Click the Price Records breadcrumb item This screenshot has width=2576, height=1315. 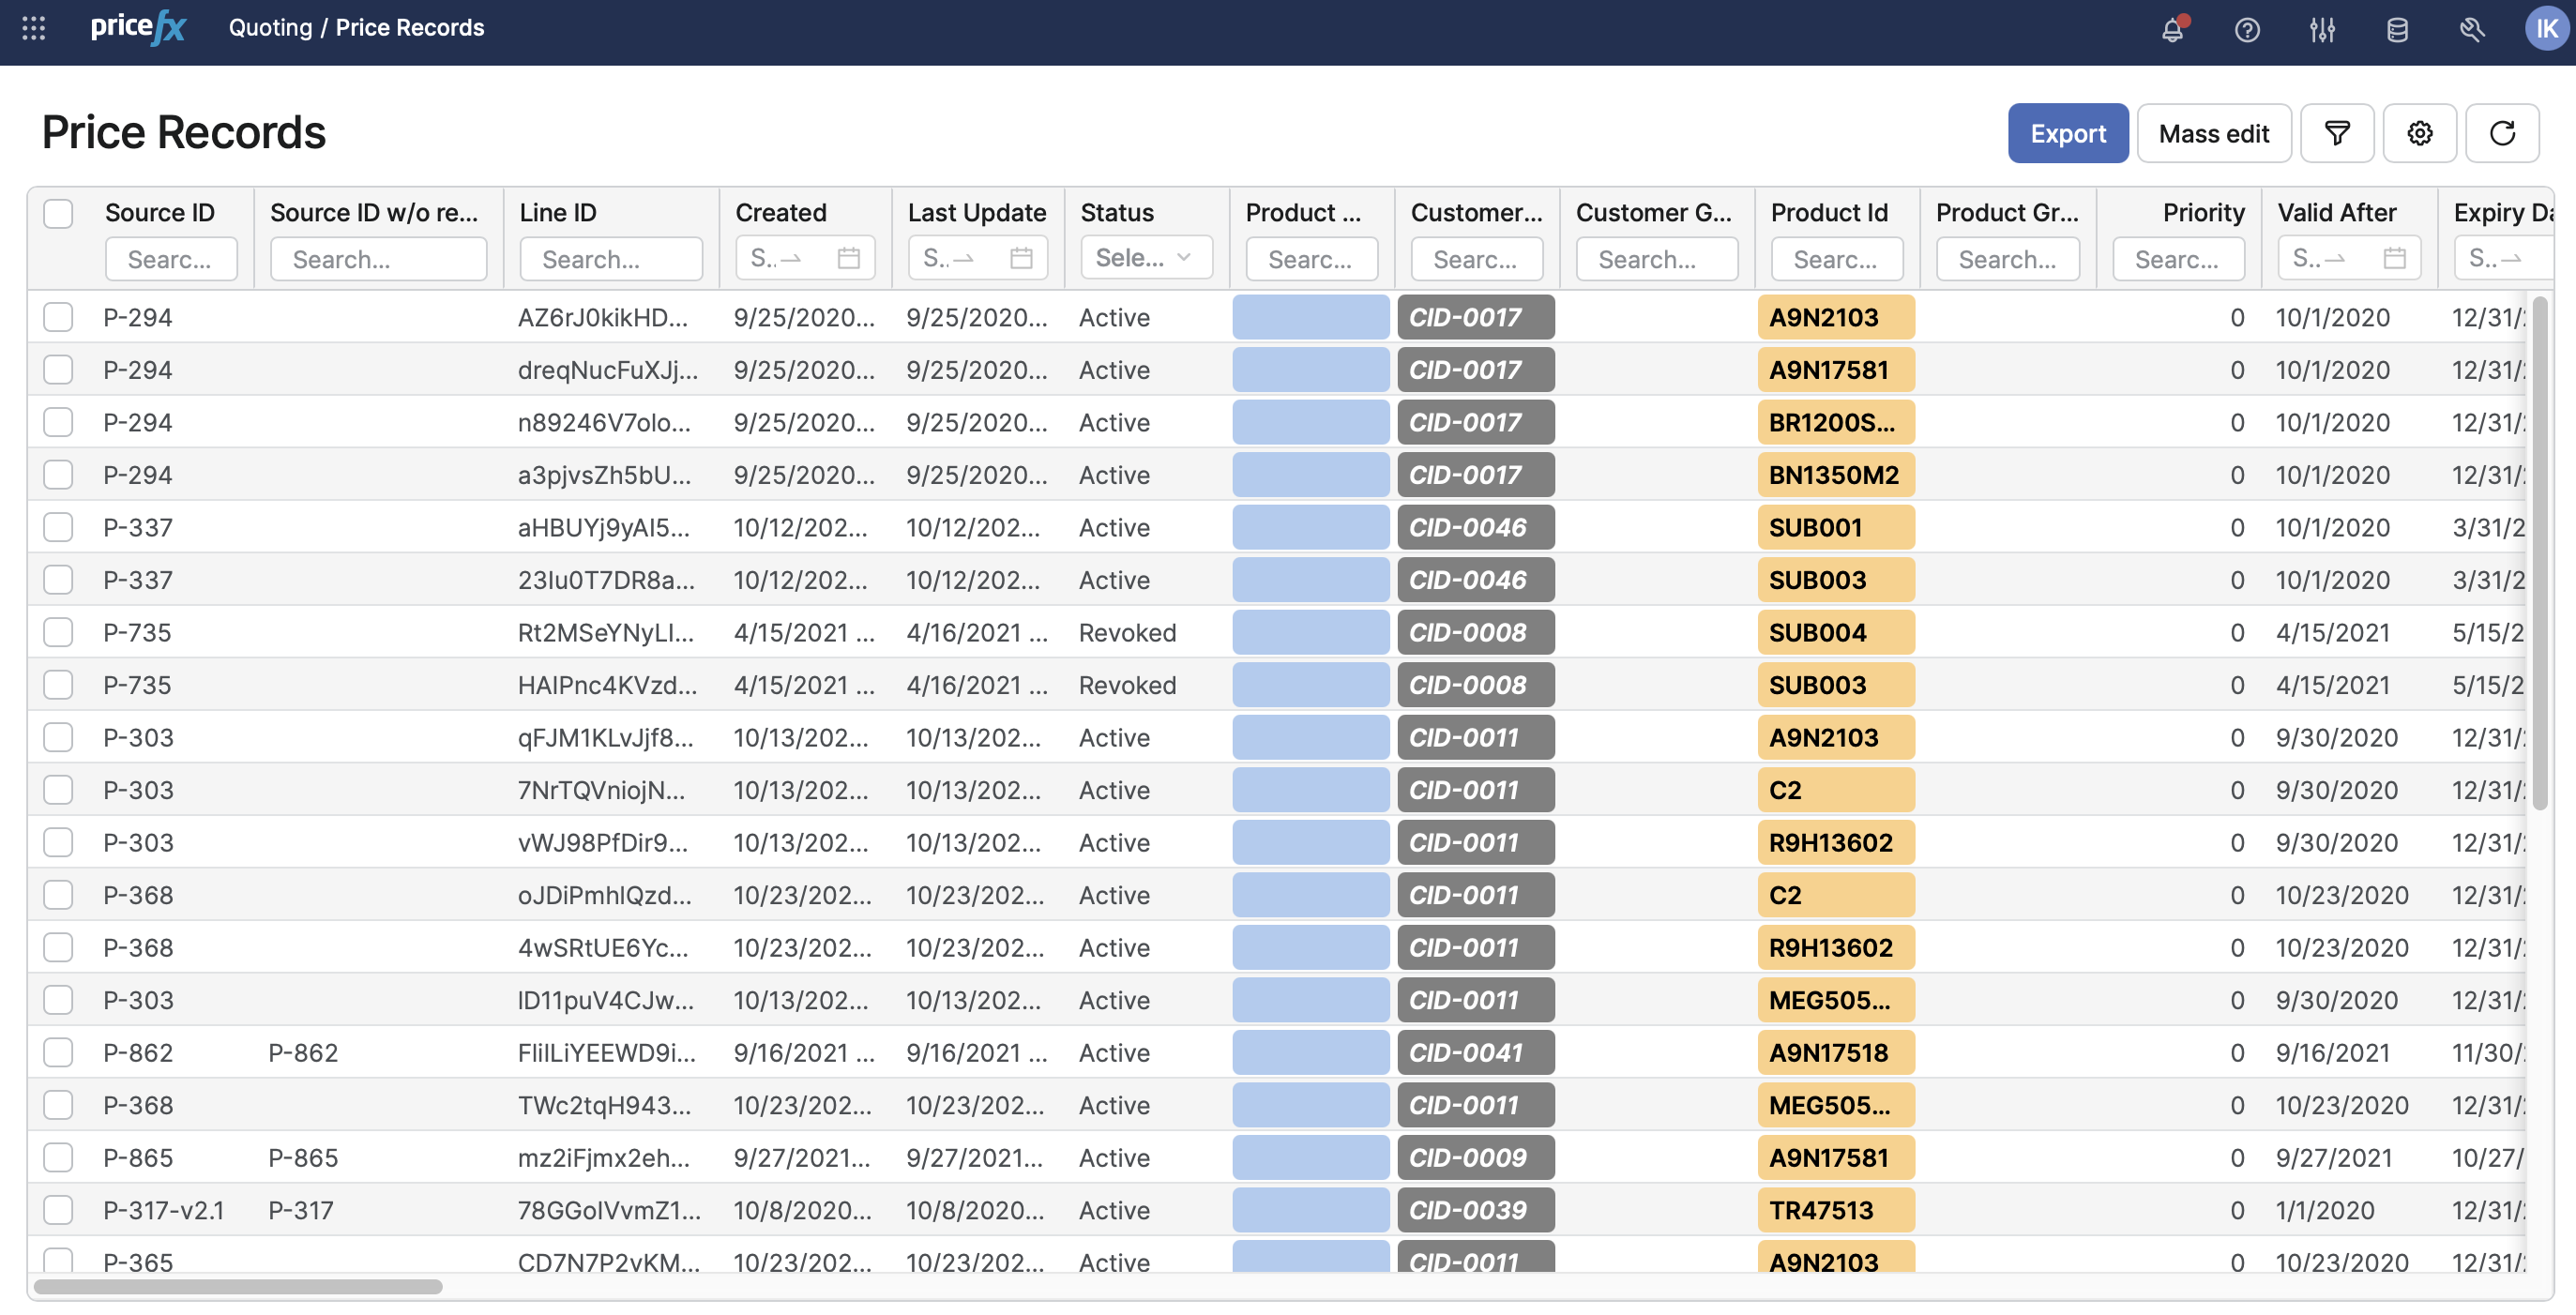(x=409, y=28)
